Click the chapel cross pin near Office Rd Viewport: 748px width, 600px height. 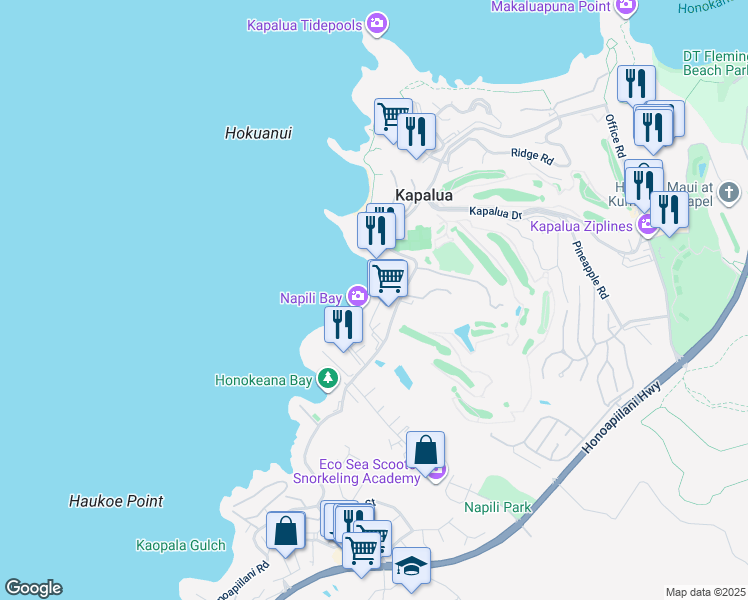(728, 193)
